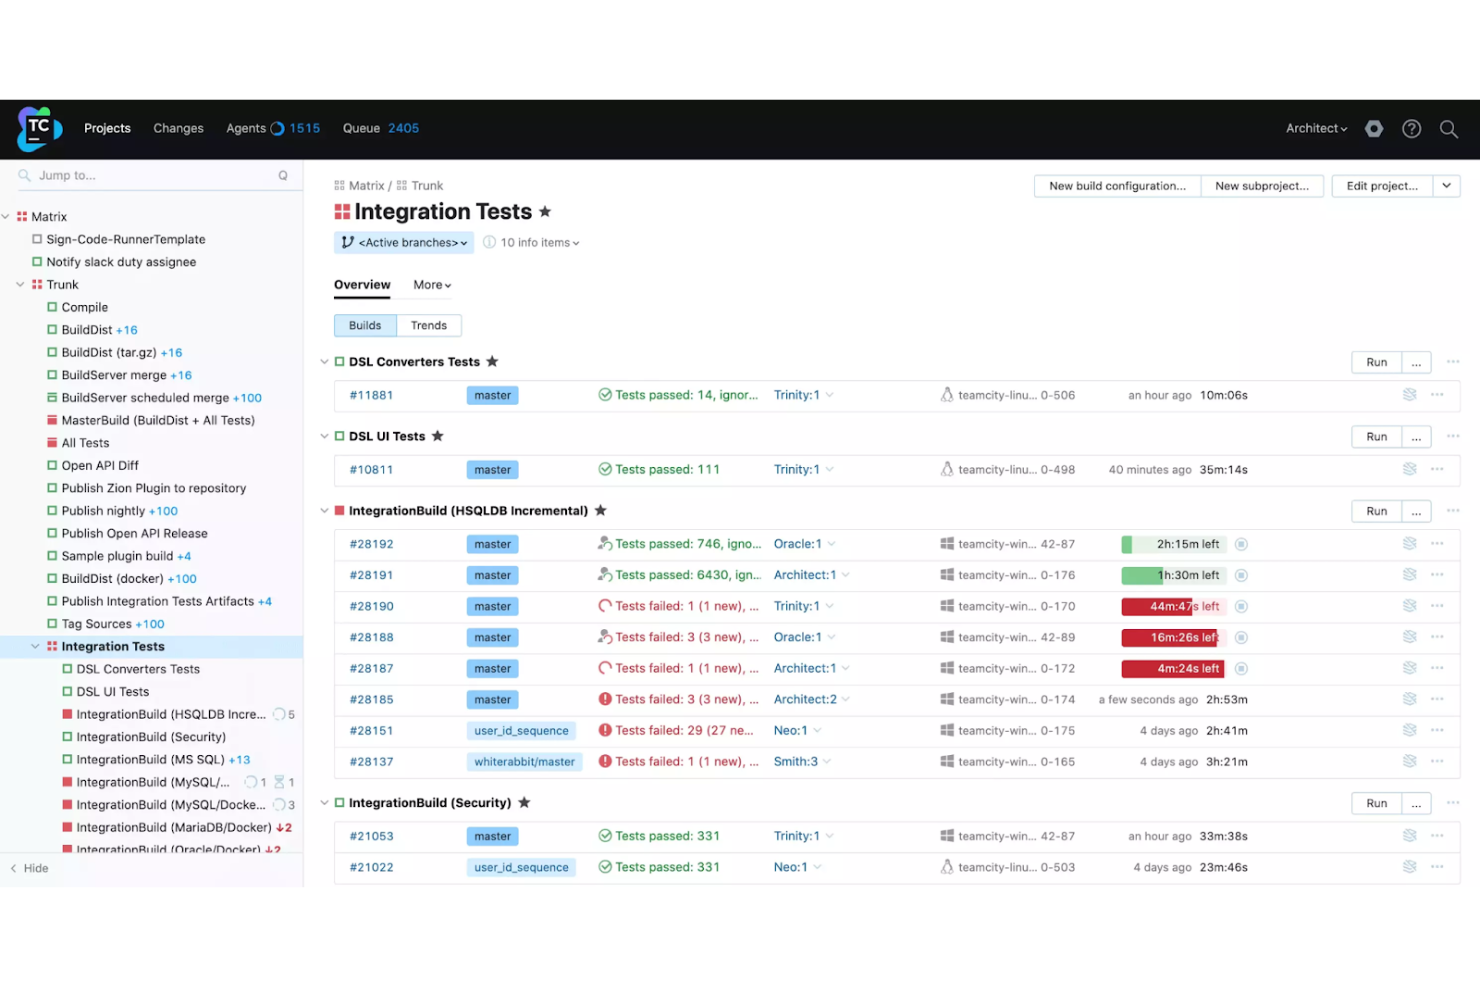This screenshot has width=1480, height=987.
Task: Collapse the Trunk project in sidebar
Action: click(x=19, y=284)
